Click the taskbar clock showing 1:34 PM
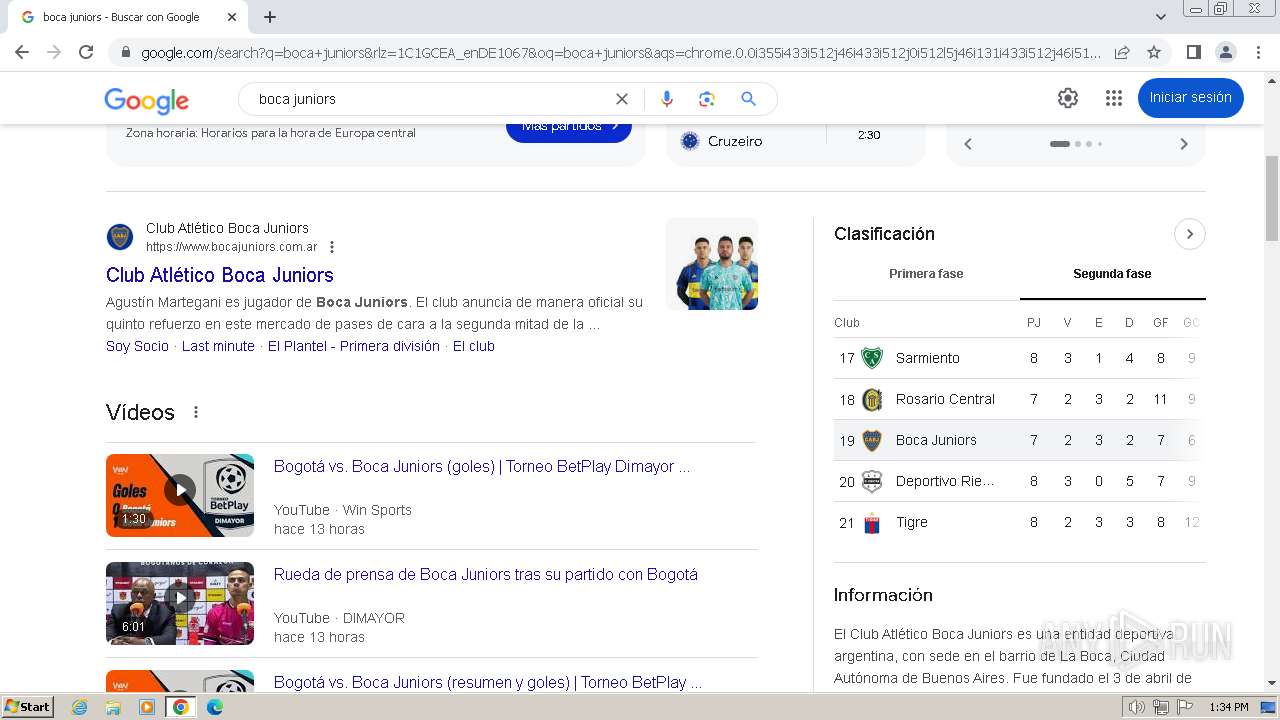The width and height of the screenshot is (1280, 720). 1228,707
